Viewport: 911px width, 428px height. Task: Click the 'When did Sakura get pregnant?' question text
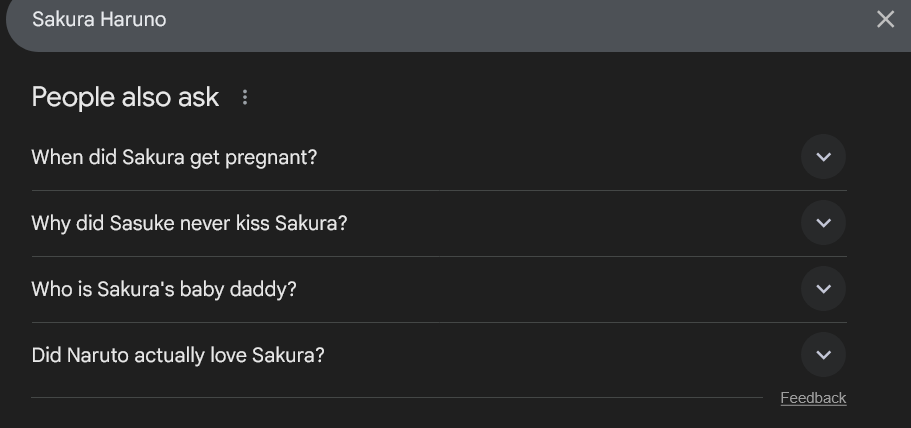click(174, 157)
